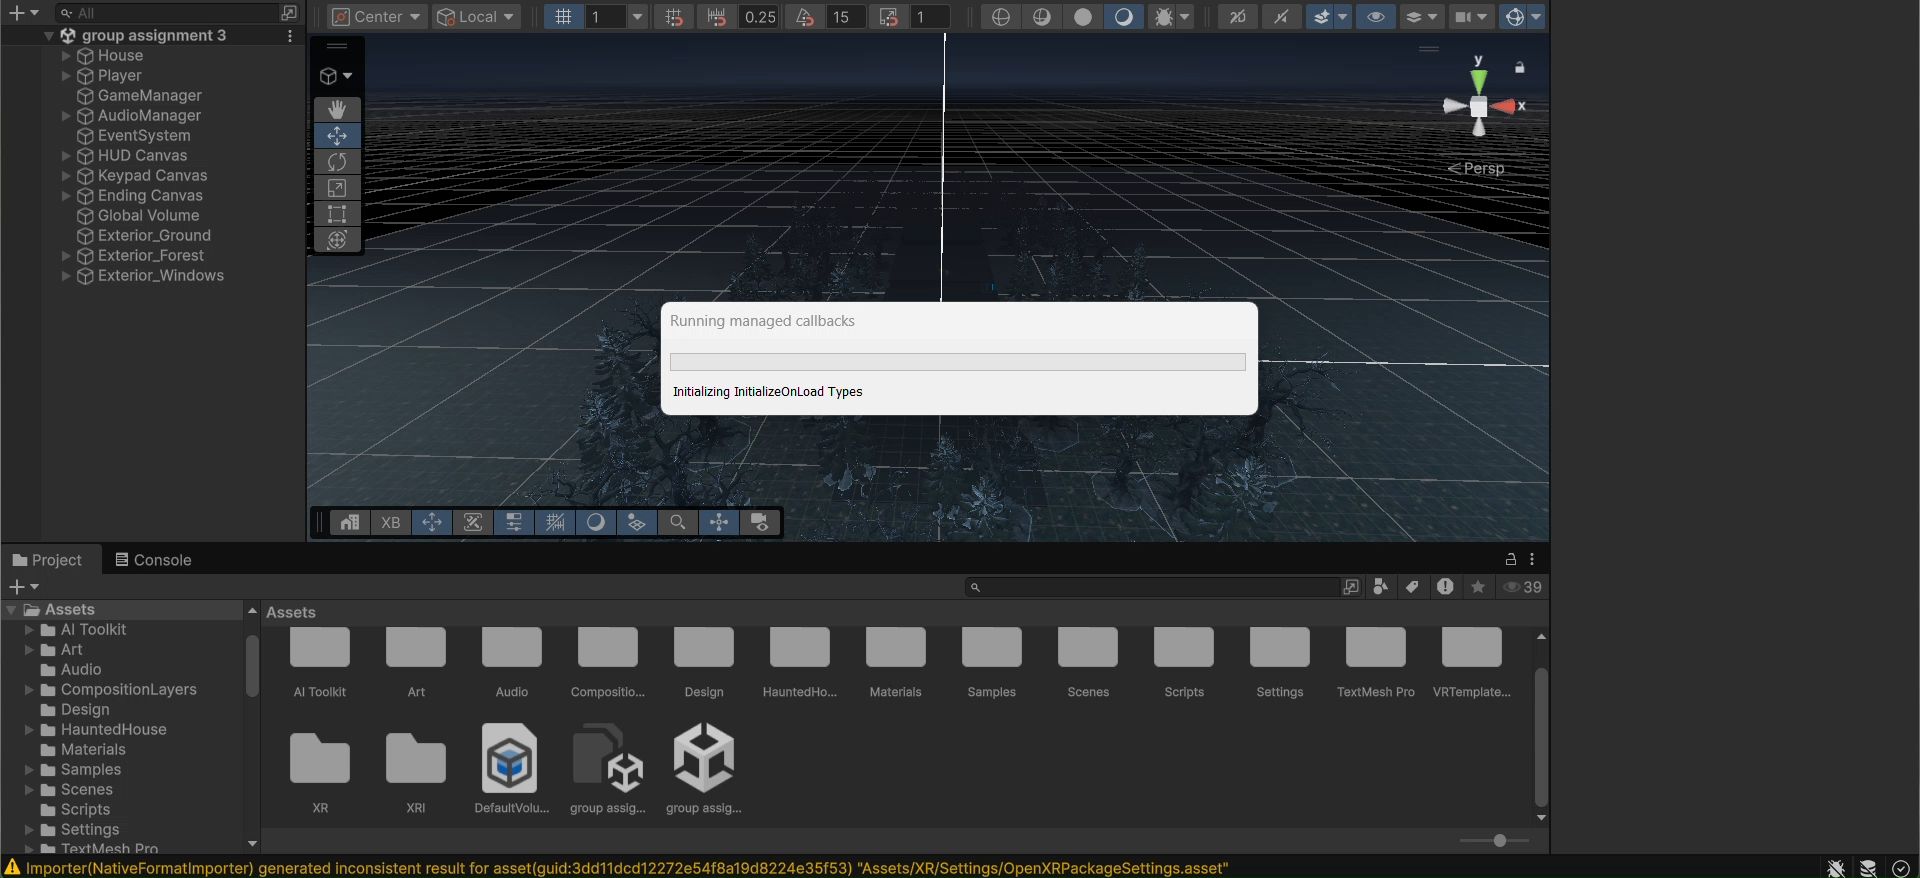Toggle 2D view mode
Screen dimensions: 1920x878
(x=1238, y=17)
